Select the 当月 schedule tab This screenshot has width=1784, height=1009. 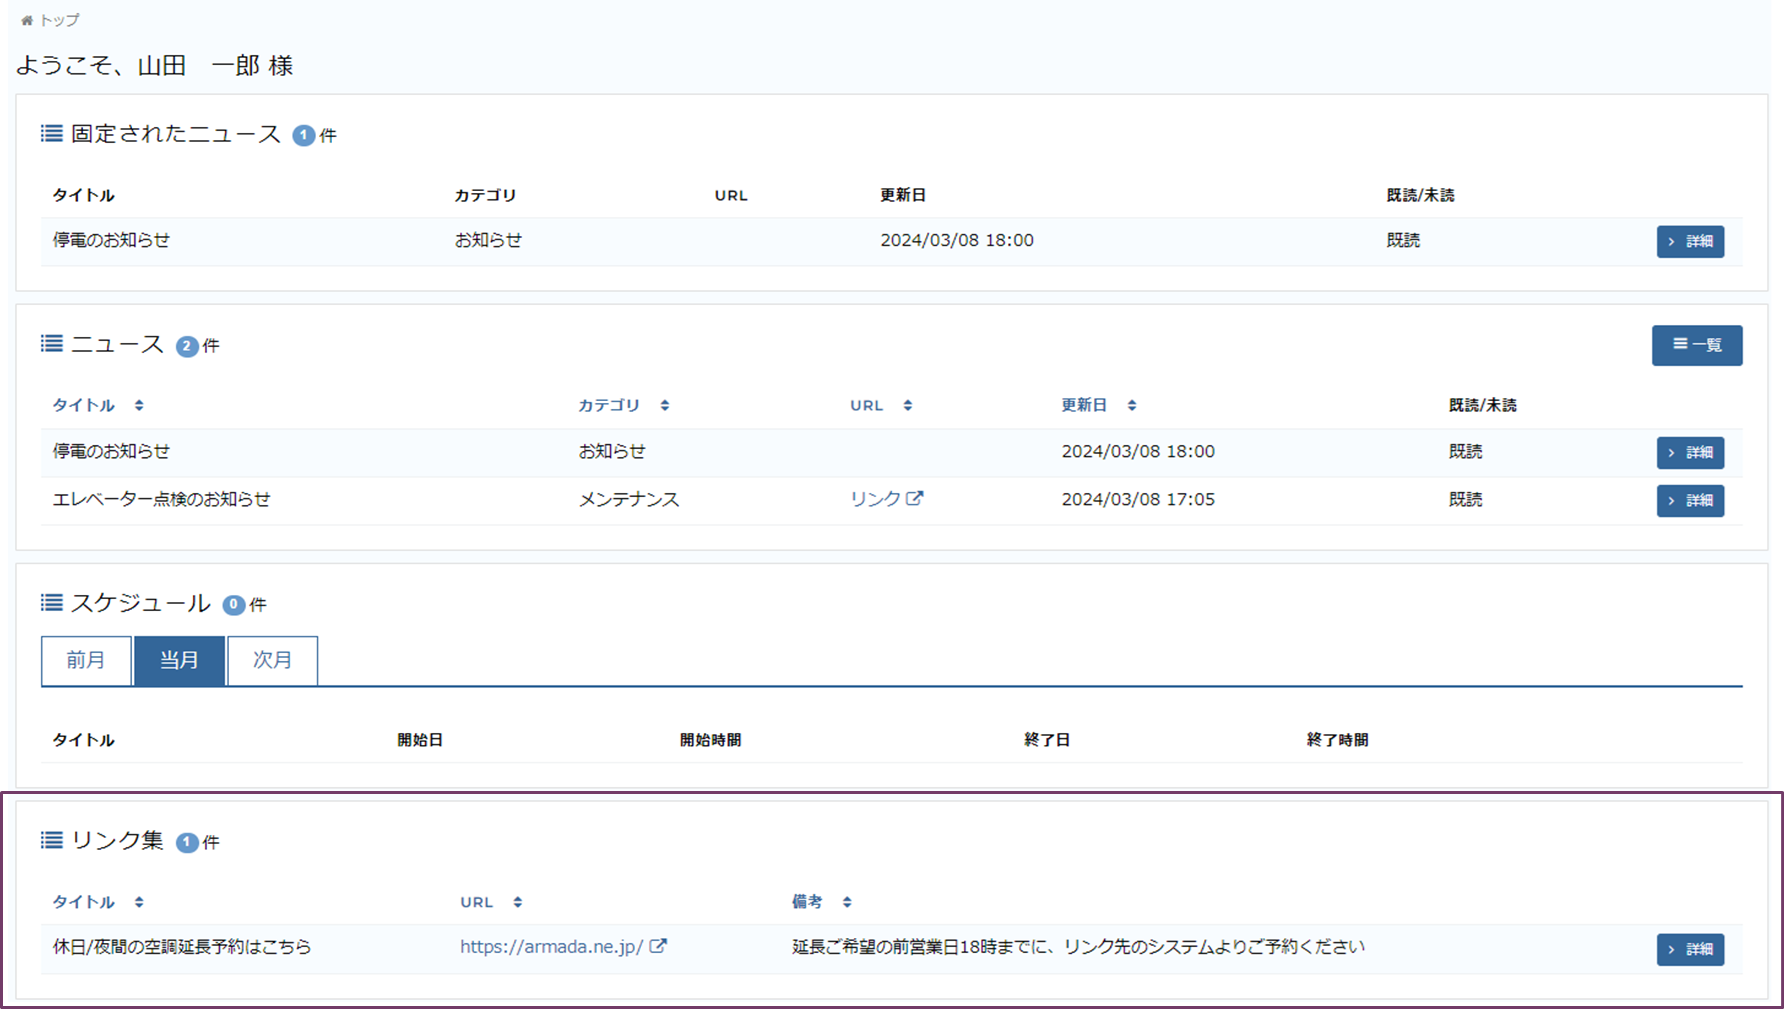(179, 660)
